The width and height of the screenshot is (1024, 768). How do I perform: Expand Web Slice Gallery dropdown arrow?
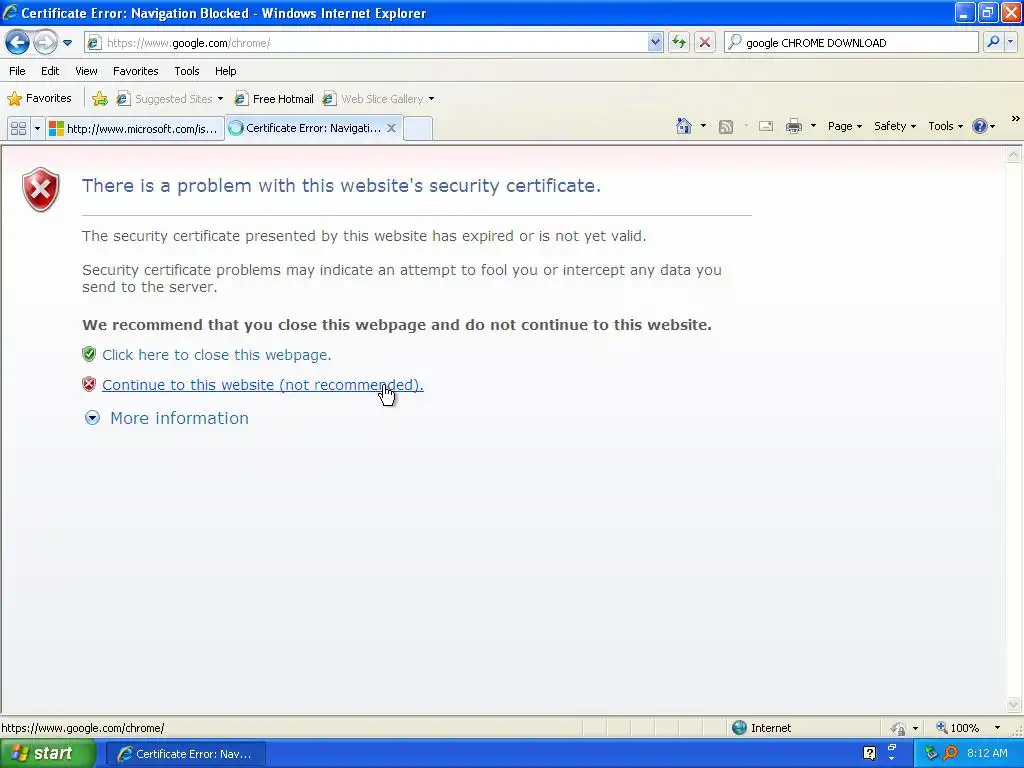pos(431,99)
